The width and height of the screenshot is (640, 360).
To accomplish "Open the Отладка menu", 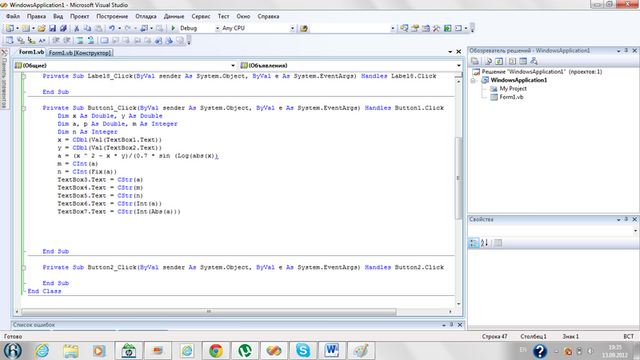I will [x=146, y=16].
